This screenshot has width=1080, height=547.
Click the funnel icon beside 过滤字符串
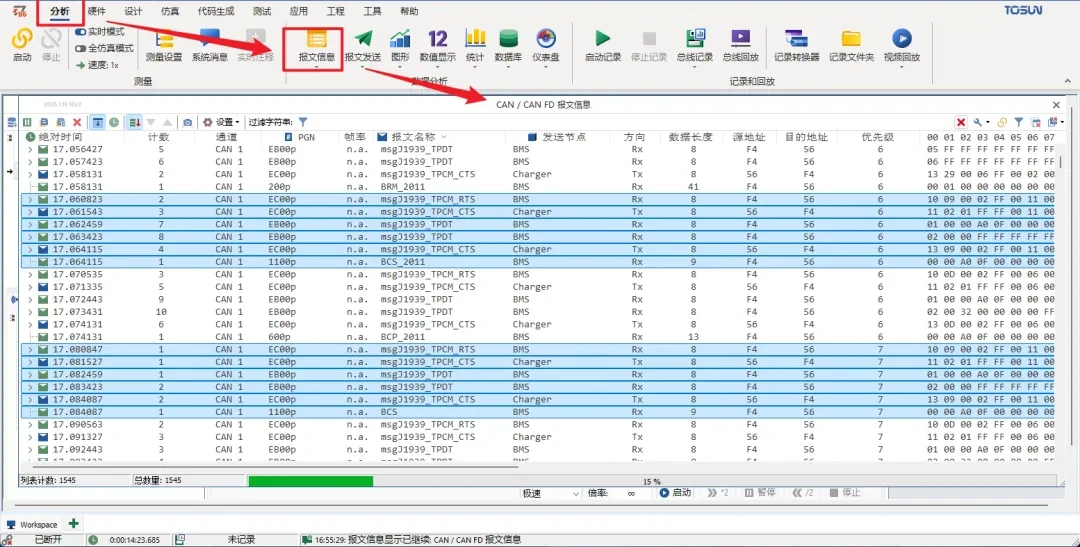(x=302, y=122)
